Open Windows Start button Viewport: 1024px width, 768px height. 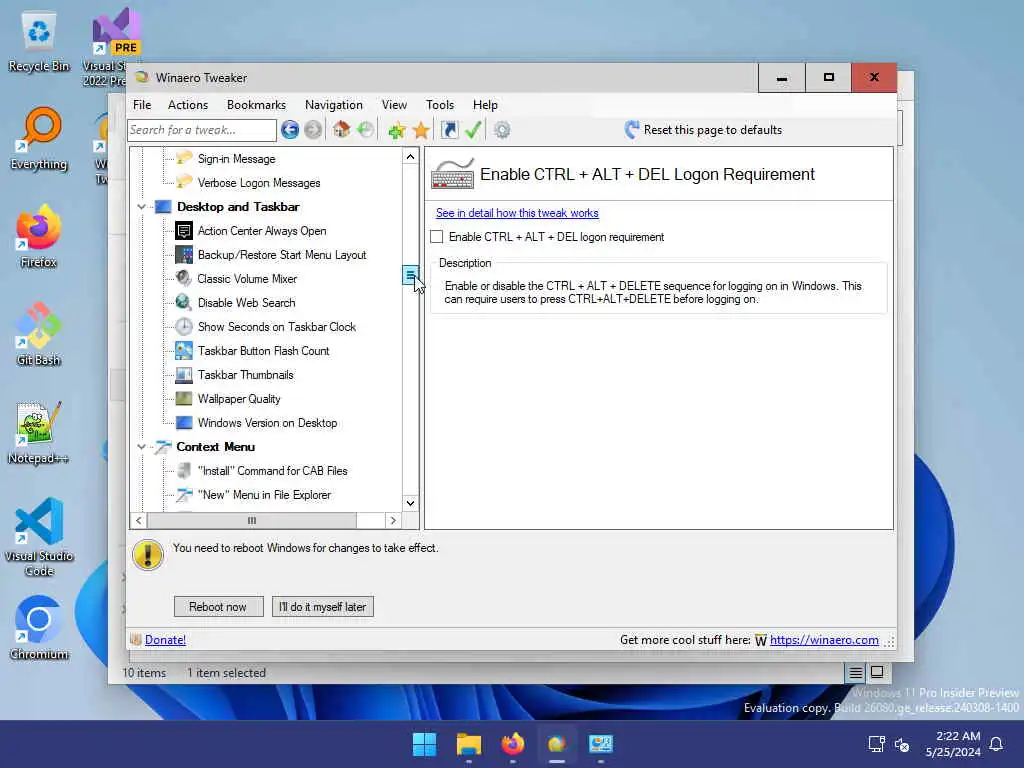(x=424, y=744)
